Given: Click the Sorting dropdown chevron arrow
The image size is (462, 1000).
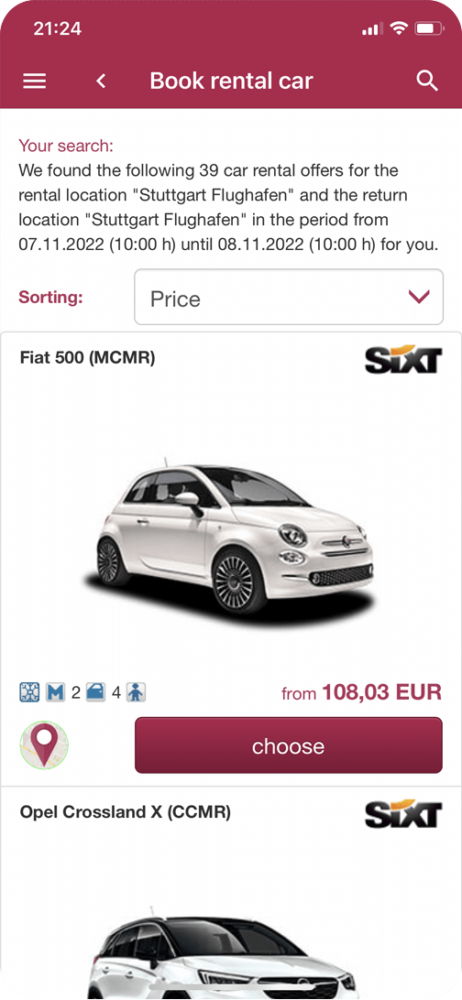Looking at the screenshot, I should click(x=419, y=297).
